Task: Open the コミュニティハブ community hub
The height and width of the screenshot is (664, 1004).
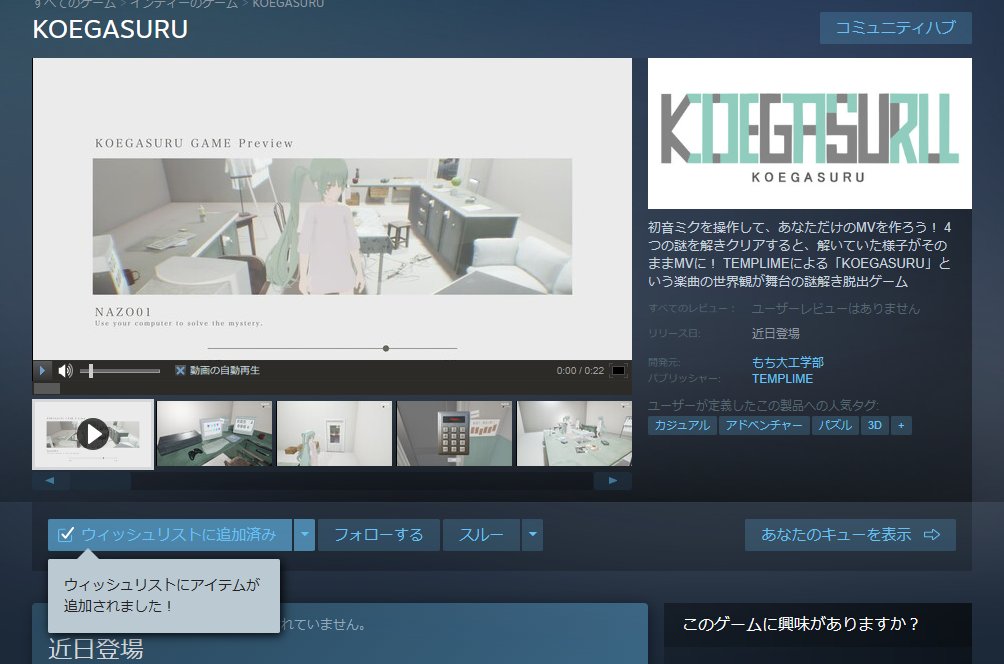Action: [895, 28]
